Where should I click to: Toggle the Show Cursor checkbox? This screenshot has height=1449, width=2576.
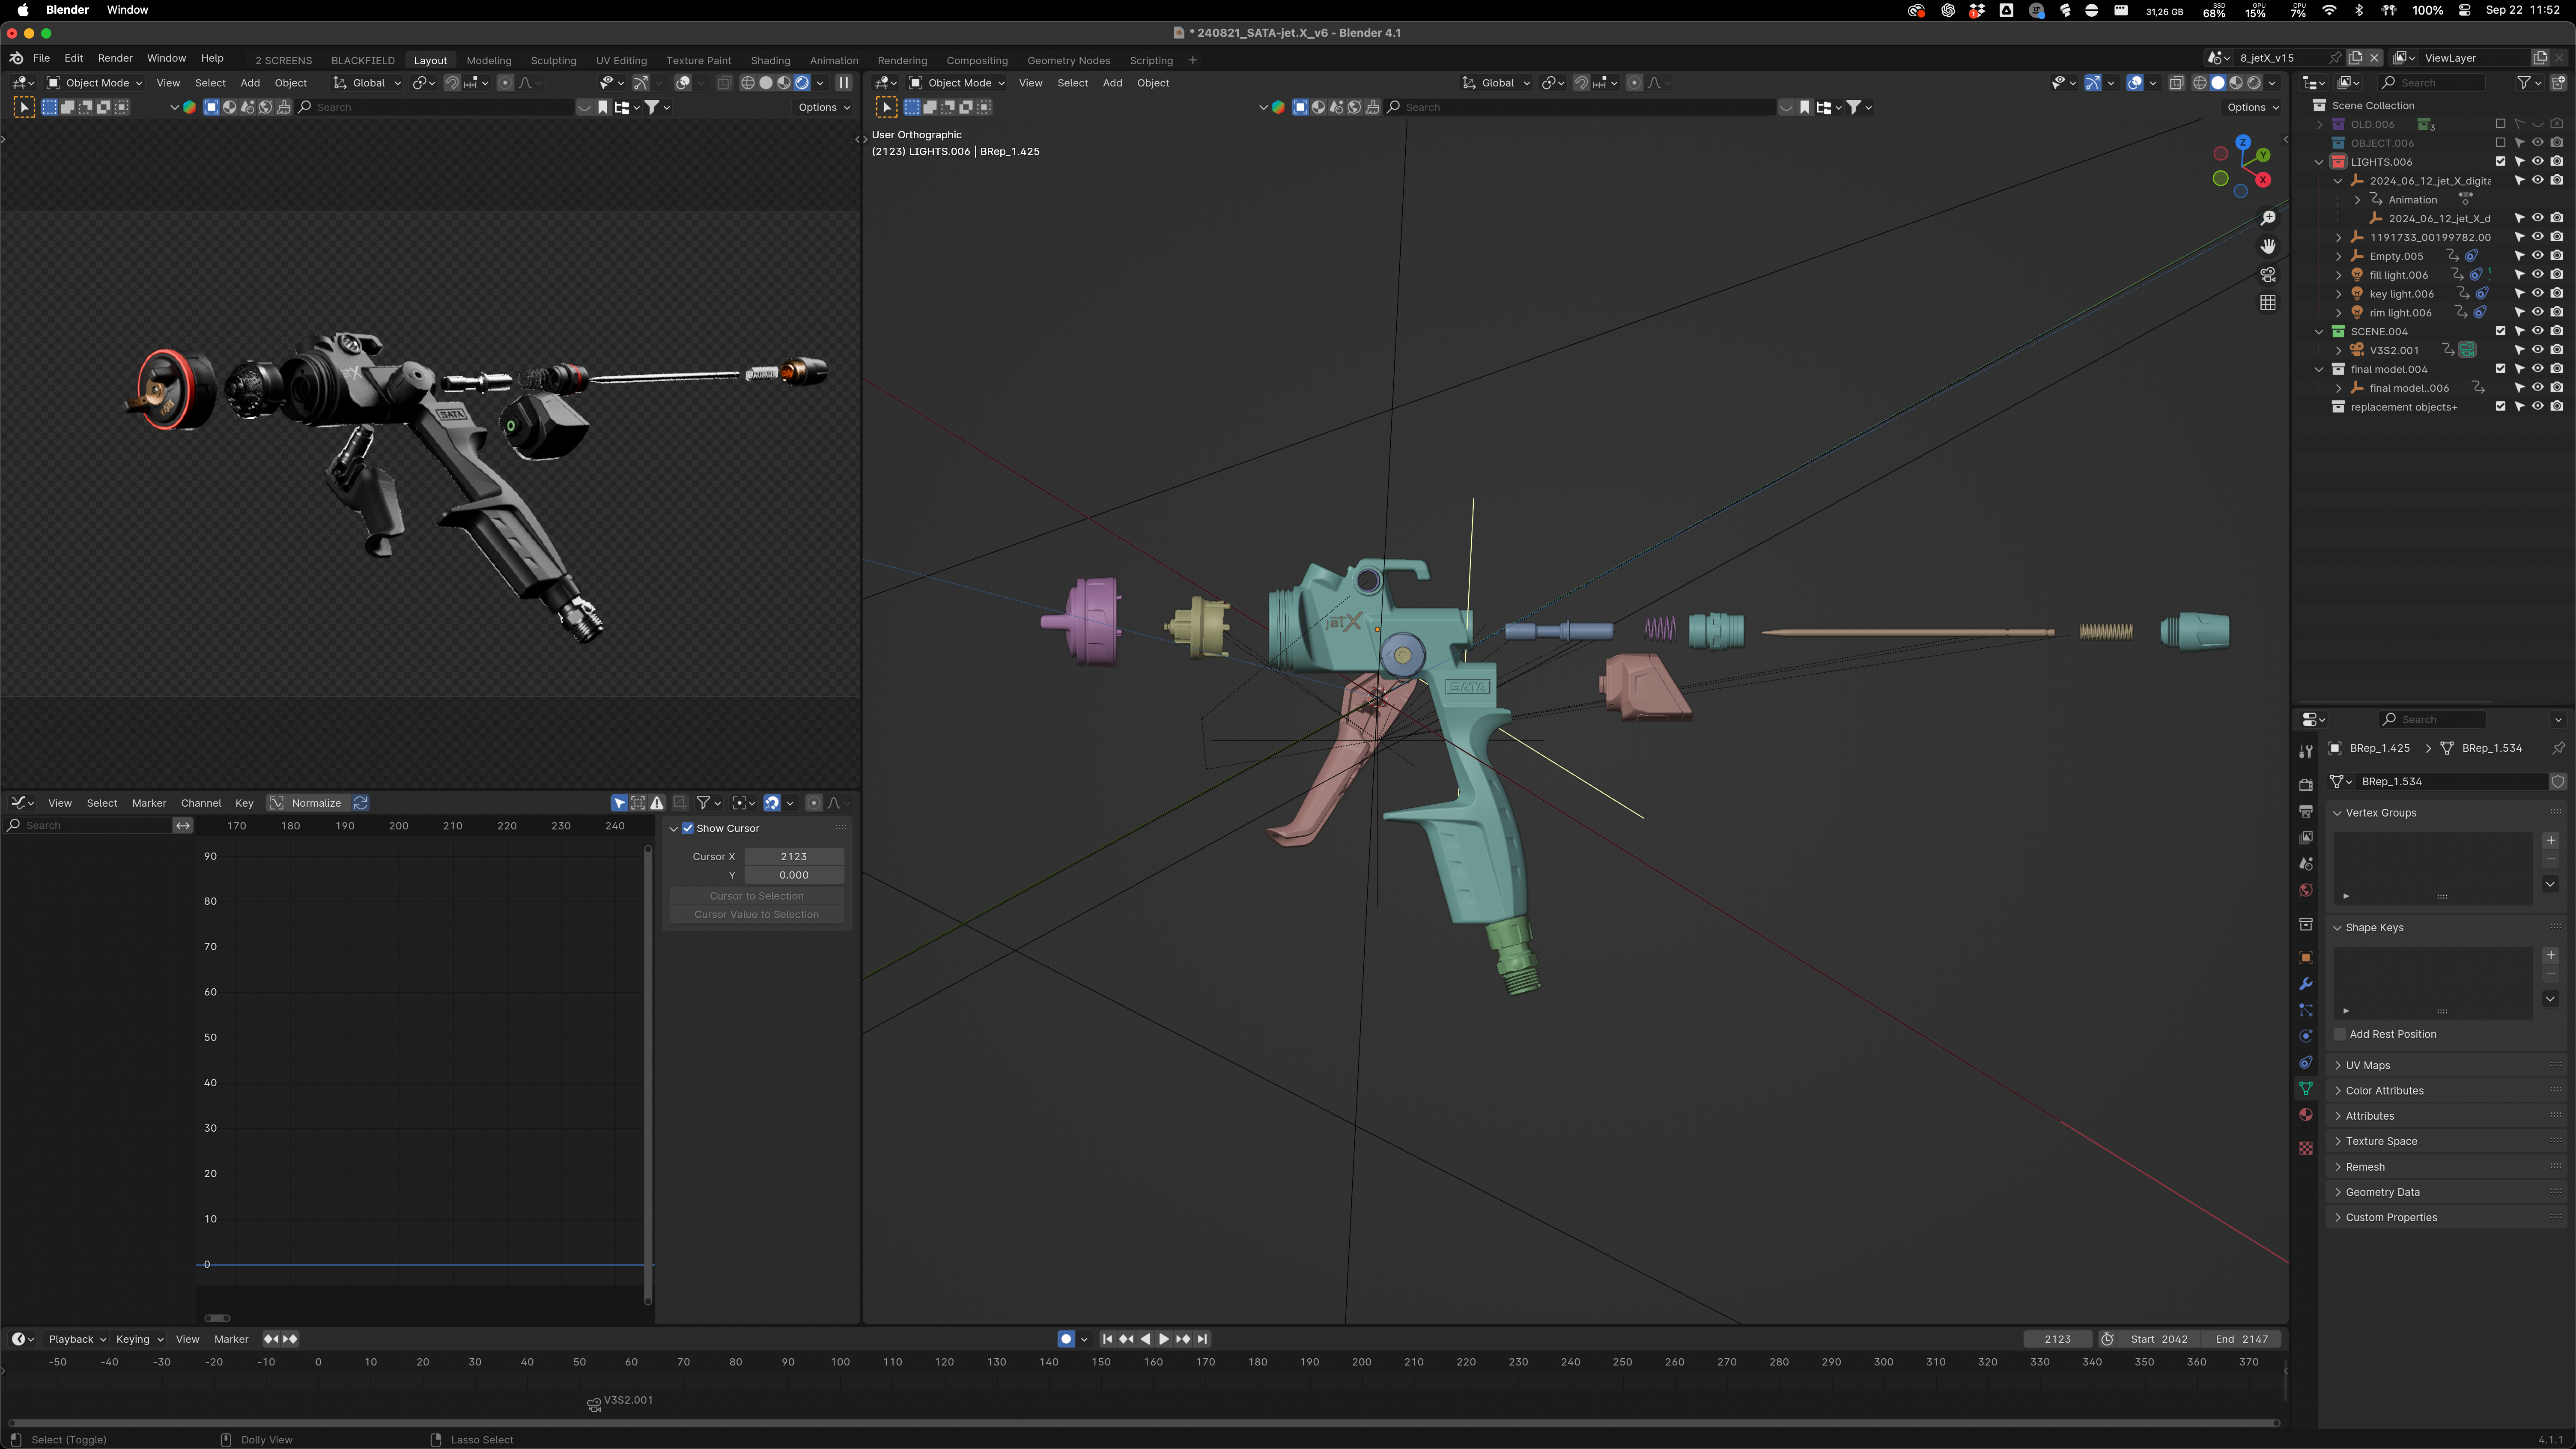688,828
